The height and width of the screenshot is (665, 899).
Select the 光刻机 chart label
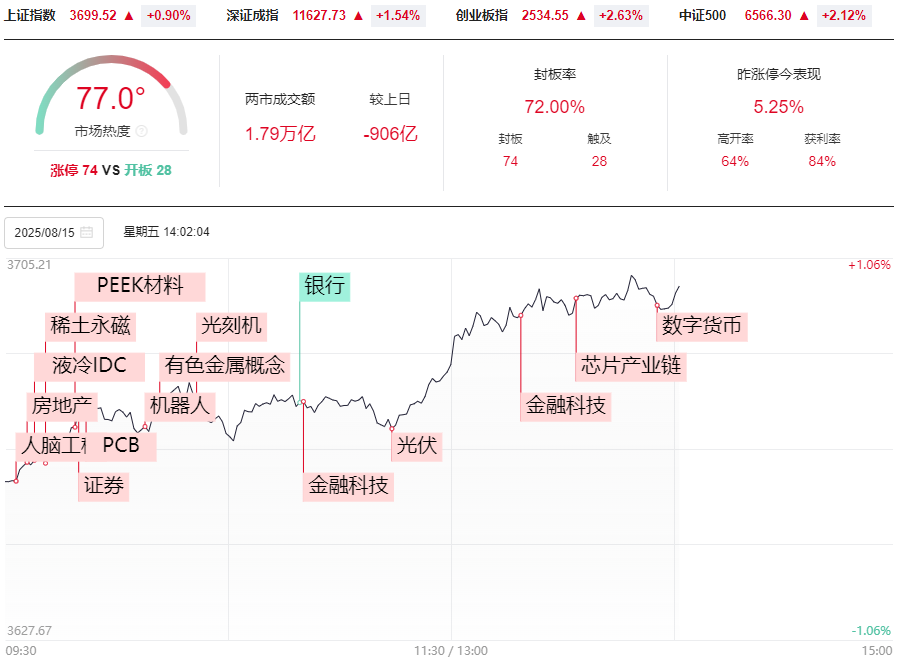[231, 326]
